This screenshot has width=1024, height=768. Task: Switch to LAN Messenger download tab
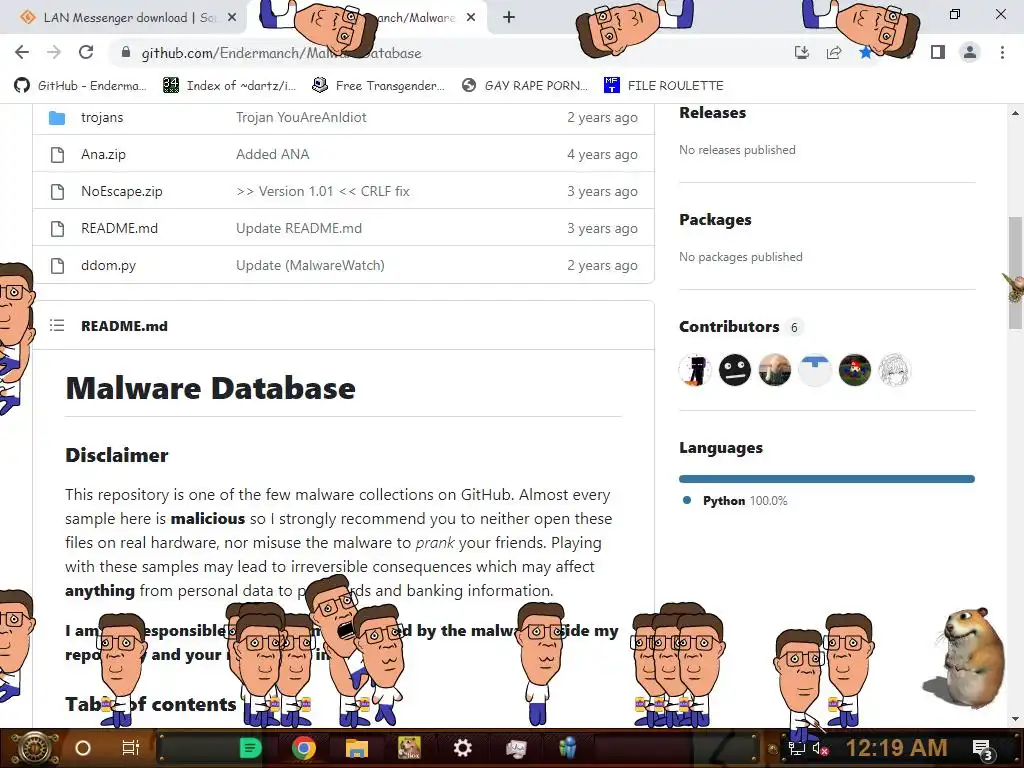[127, 18]
